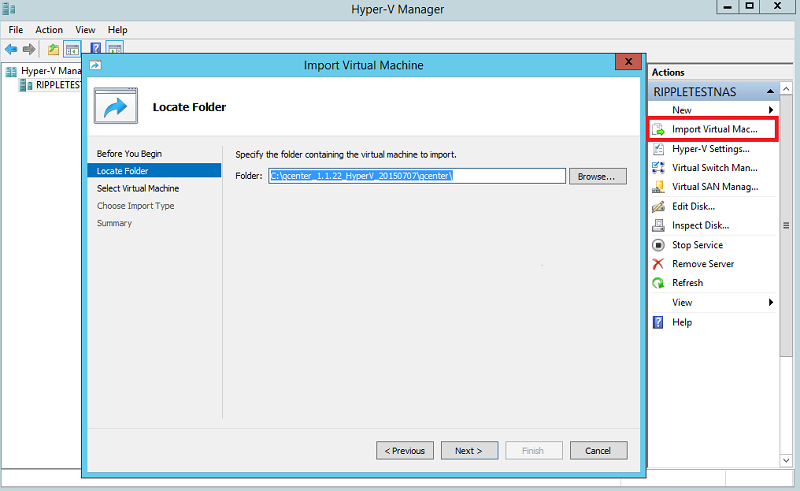Click the Back arrow toolbar icon
This screenshot has width=800, height=491.
tap(11, 50)
